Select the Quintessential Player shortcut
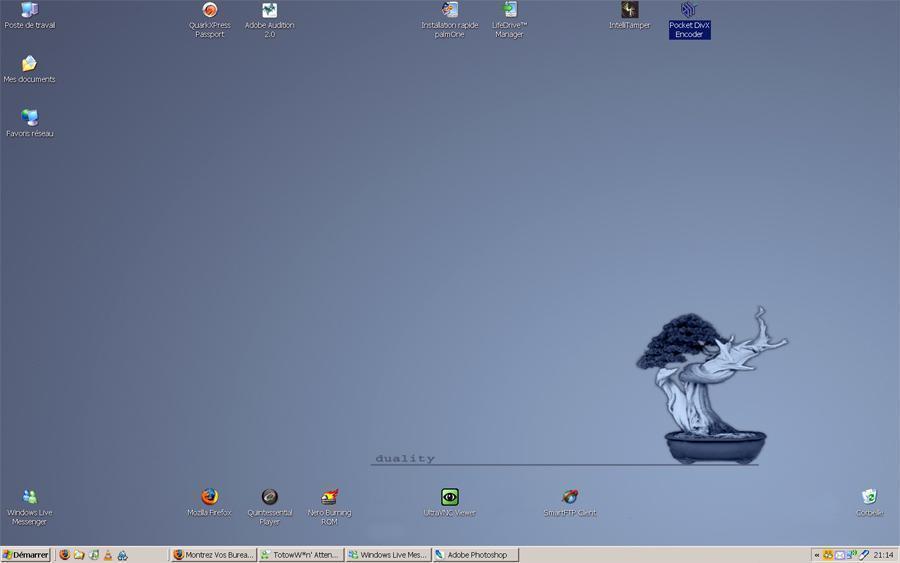 pyautogui.click(x=269, y=497)
